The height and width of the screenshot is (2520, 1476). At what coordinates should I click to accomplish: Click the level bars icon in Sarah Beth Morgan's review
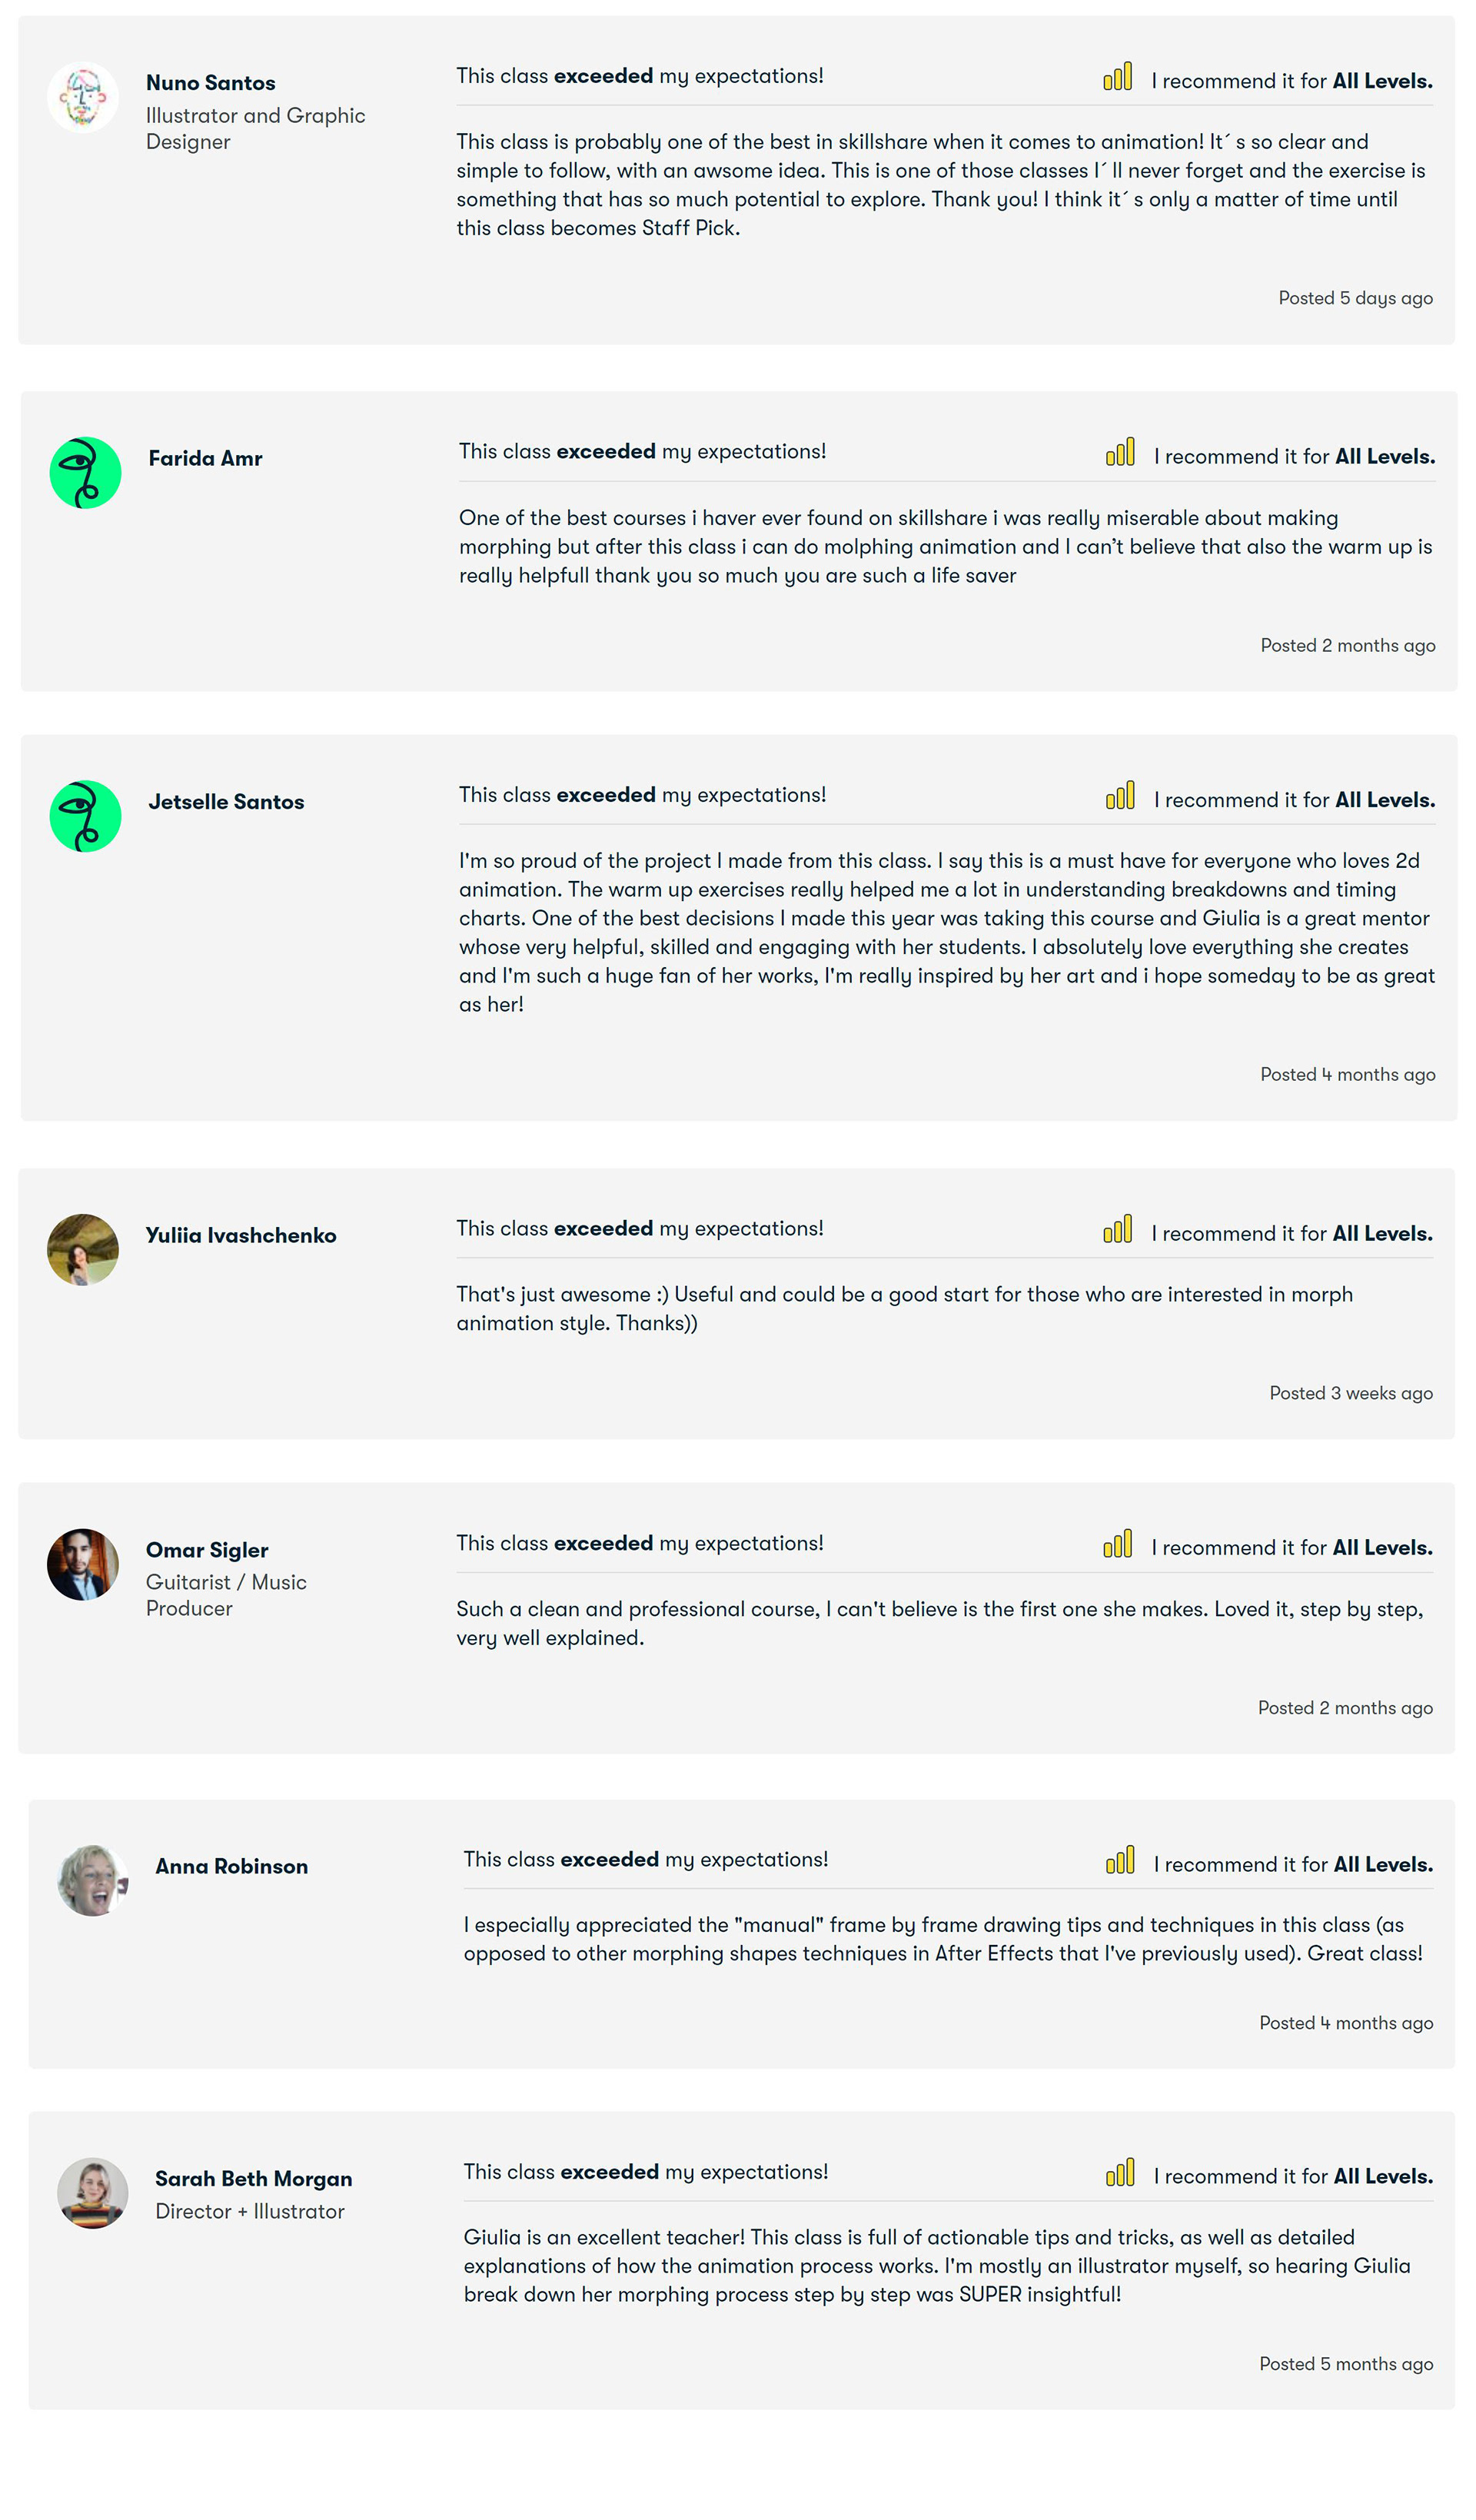pyautogui.click(x=1120, y=2172)
